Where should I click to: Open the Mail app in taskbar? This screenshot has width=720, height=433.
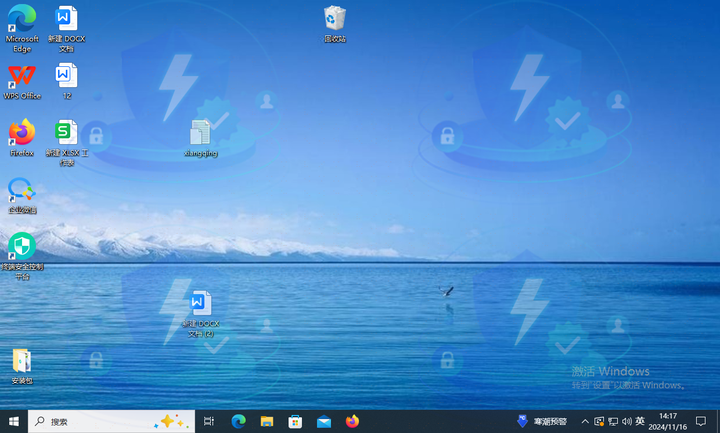[323, 422]
